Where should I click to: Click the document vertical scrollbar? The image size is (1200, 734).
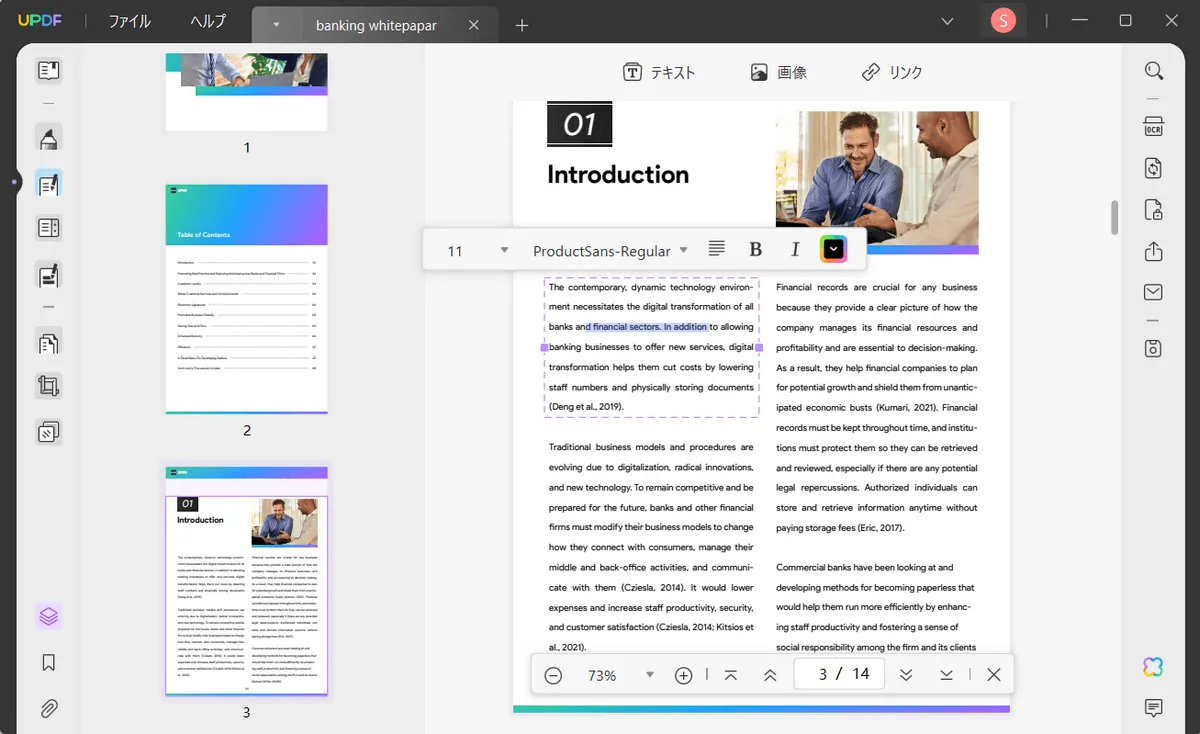[1114, 216]
